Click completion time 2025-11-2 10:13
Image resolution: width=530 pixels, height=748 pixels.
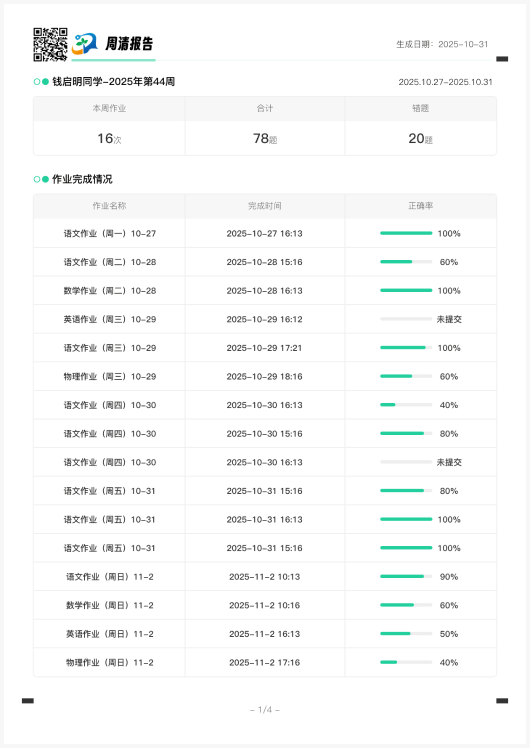click(264, 577)
